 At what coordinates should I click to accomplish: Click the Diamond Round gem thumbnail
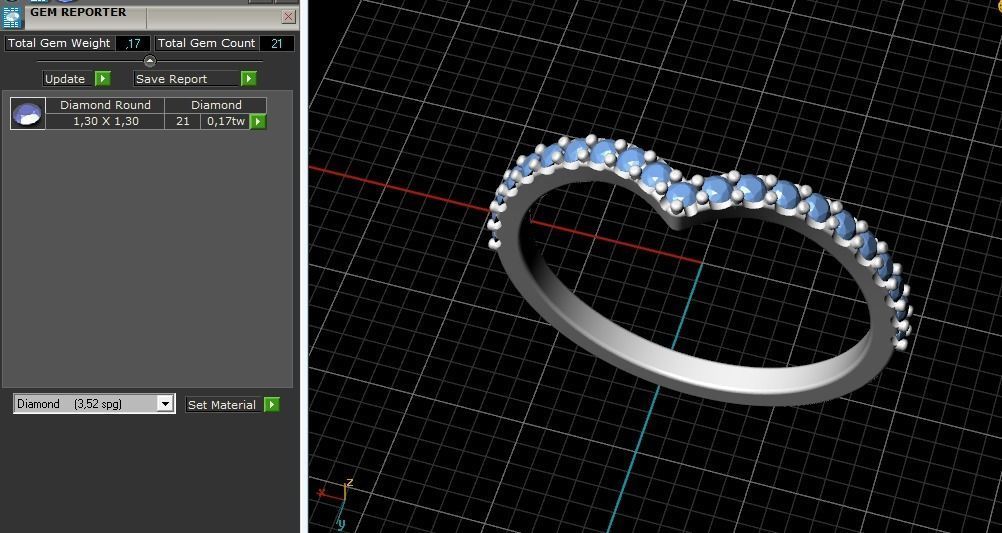tap(28, 114)
